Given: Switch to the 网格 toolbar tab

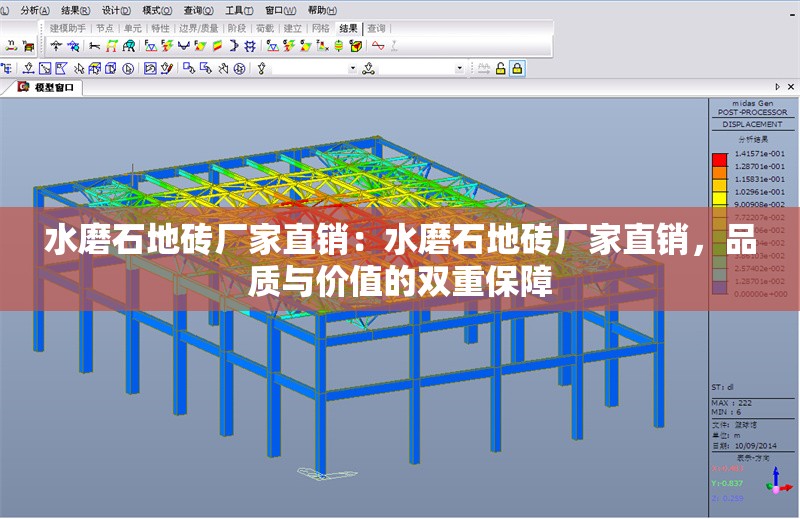Looking at the screenshot, I should (320, 29).
